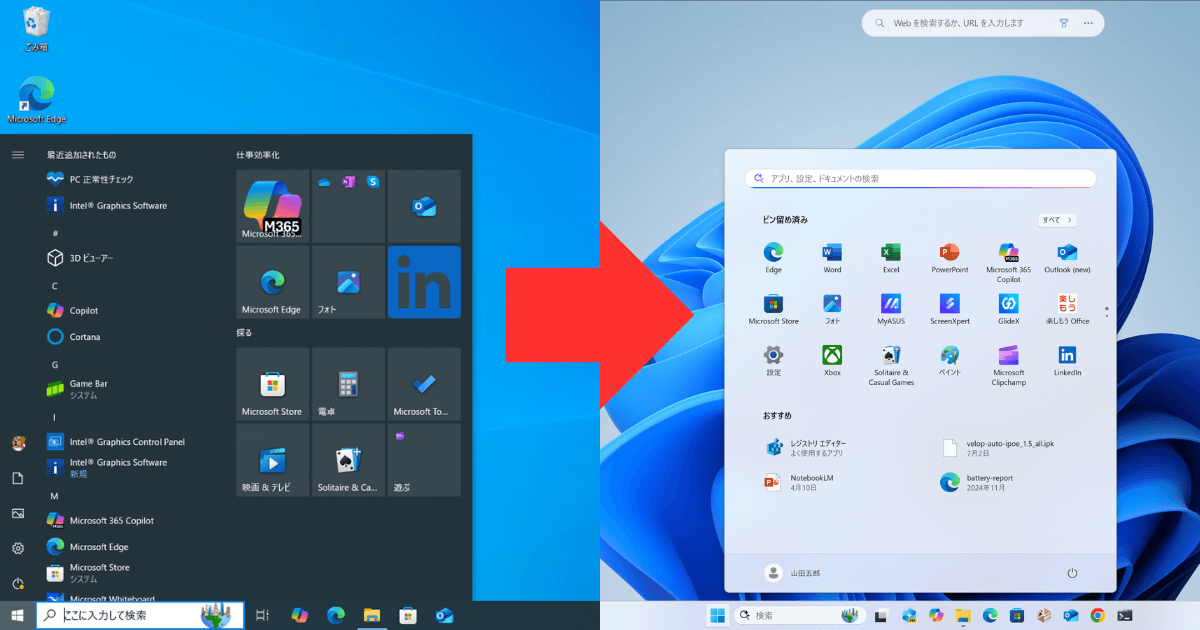Expand the Windows 10 Start hamburger menu
This screenshot has height=630, width=1200.
(18, 154)
